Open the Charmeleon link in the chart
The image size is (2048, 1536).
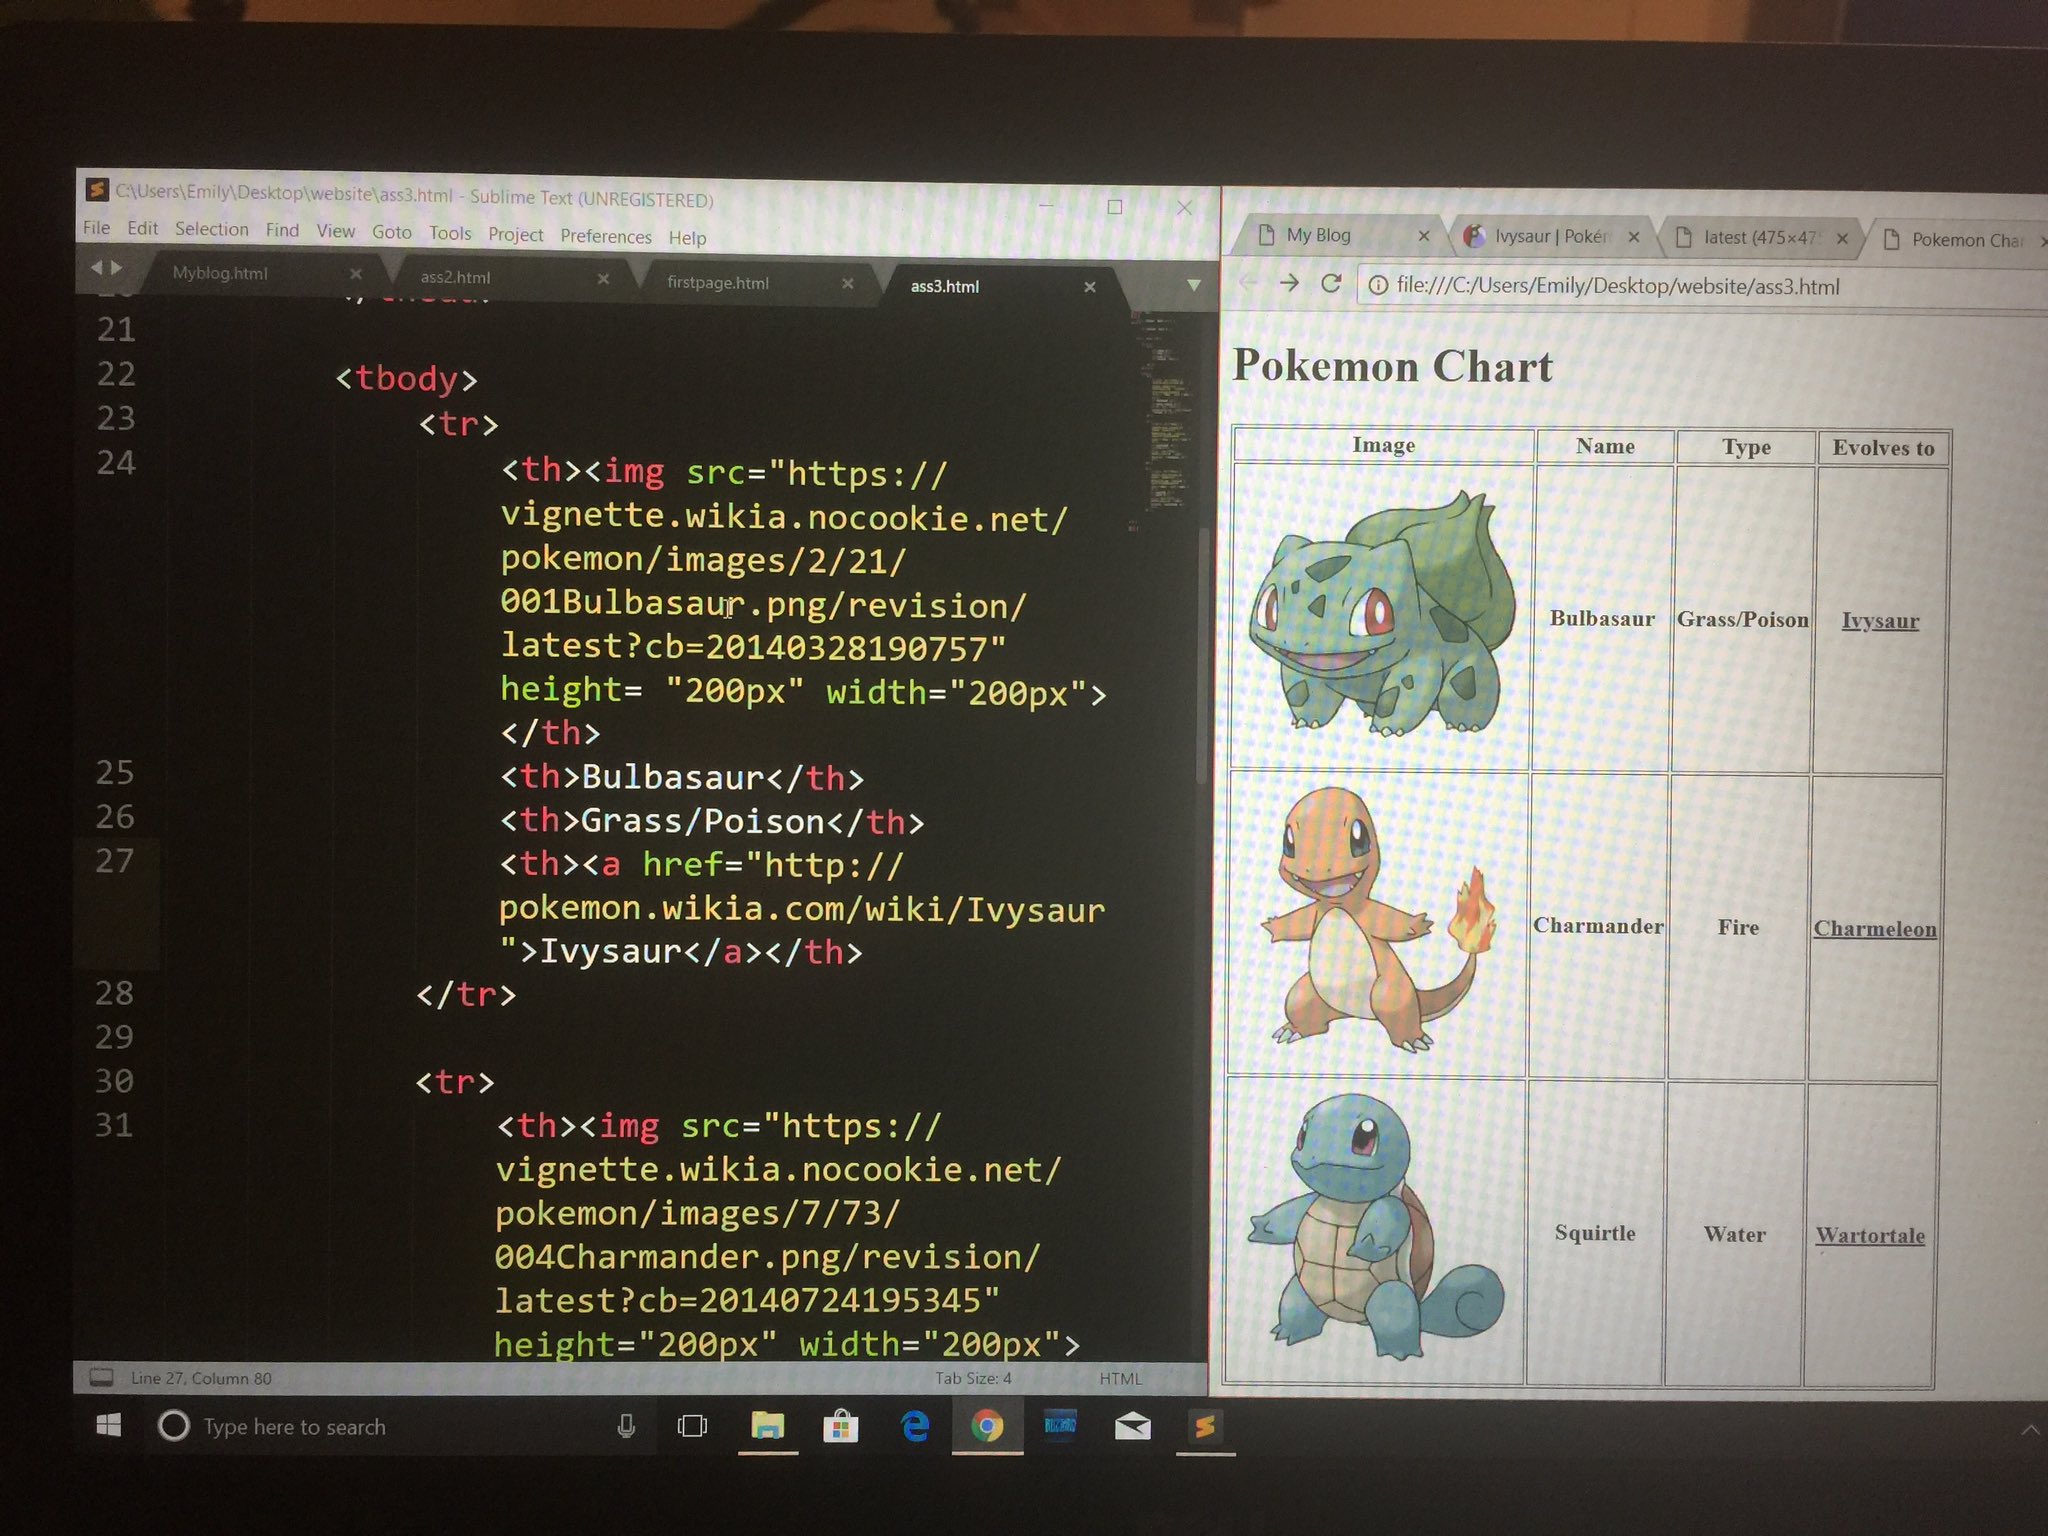[x=1875, y=929]
